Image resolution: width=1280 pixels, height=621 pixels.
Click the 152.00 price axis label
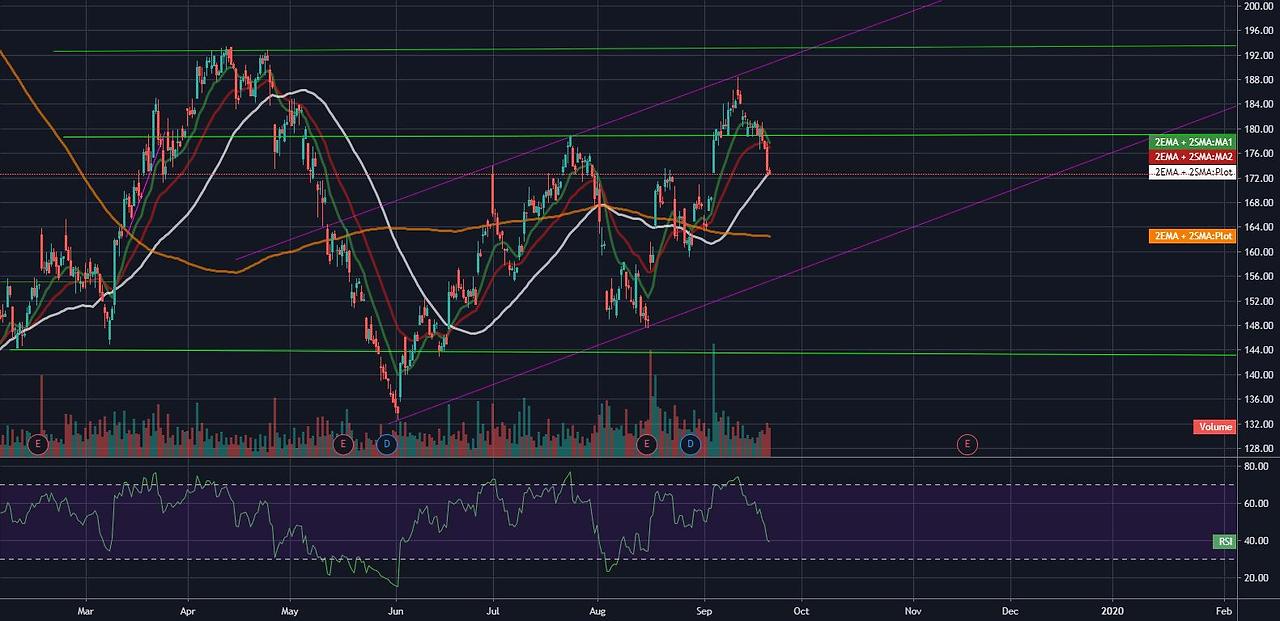click(x=1257, y=301)
